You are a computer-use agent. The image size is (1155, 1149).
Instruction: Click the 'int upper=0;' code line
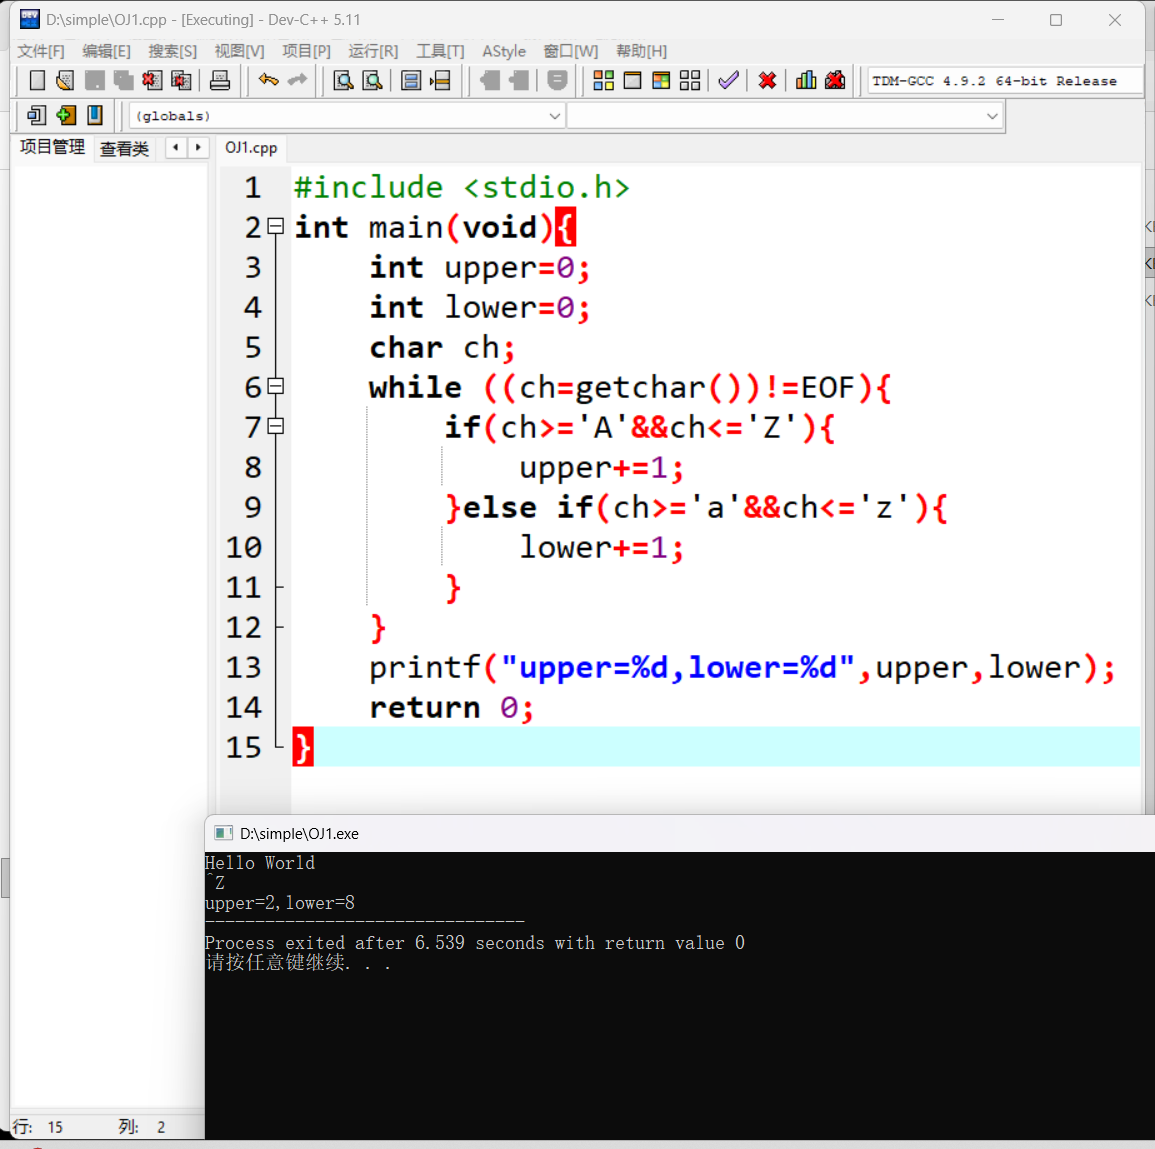480,267
